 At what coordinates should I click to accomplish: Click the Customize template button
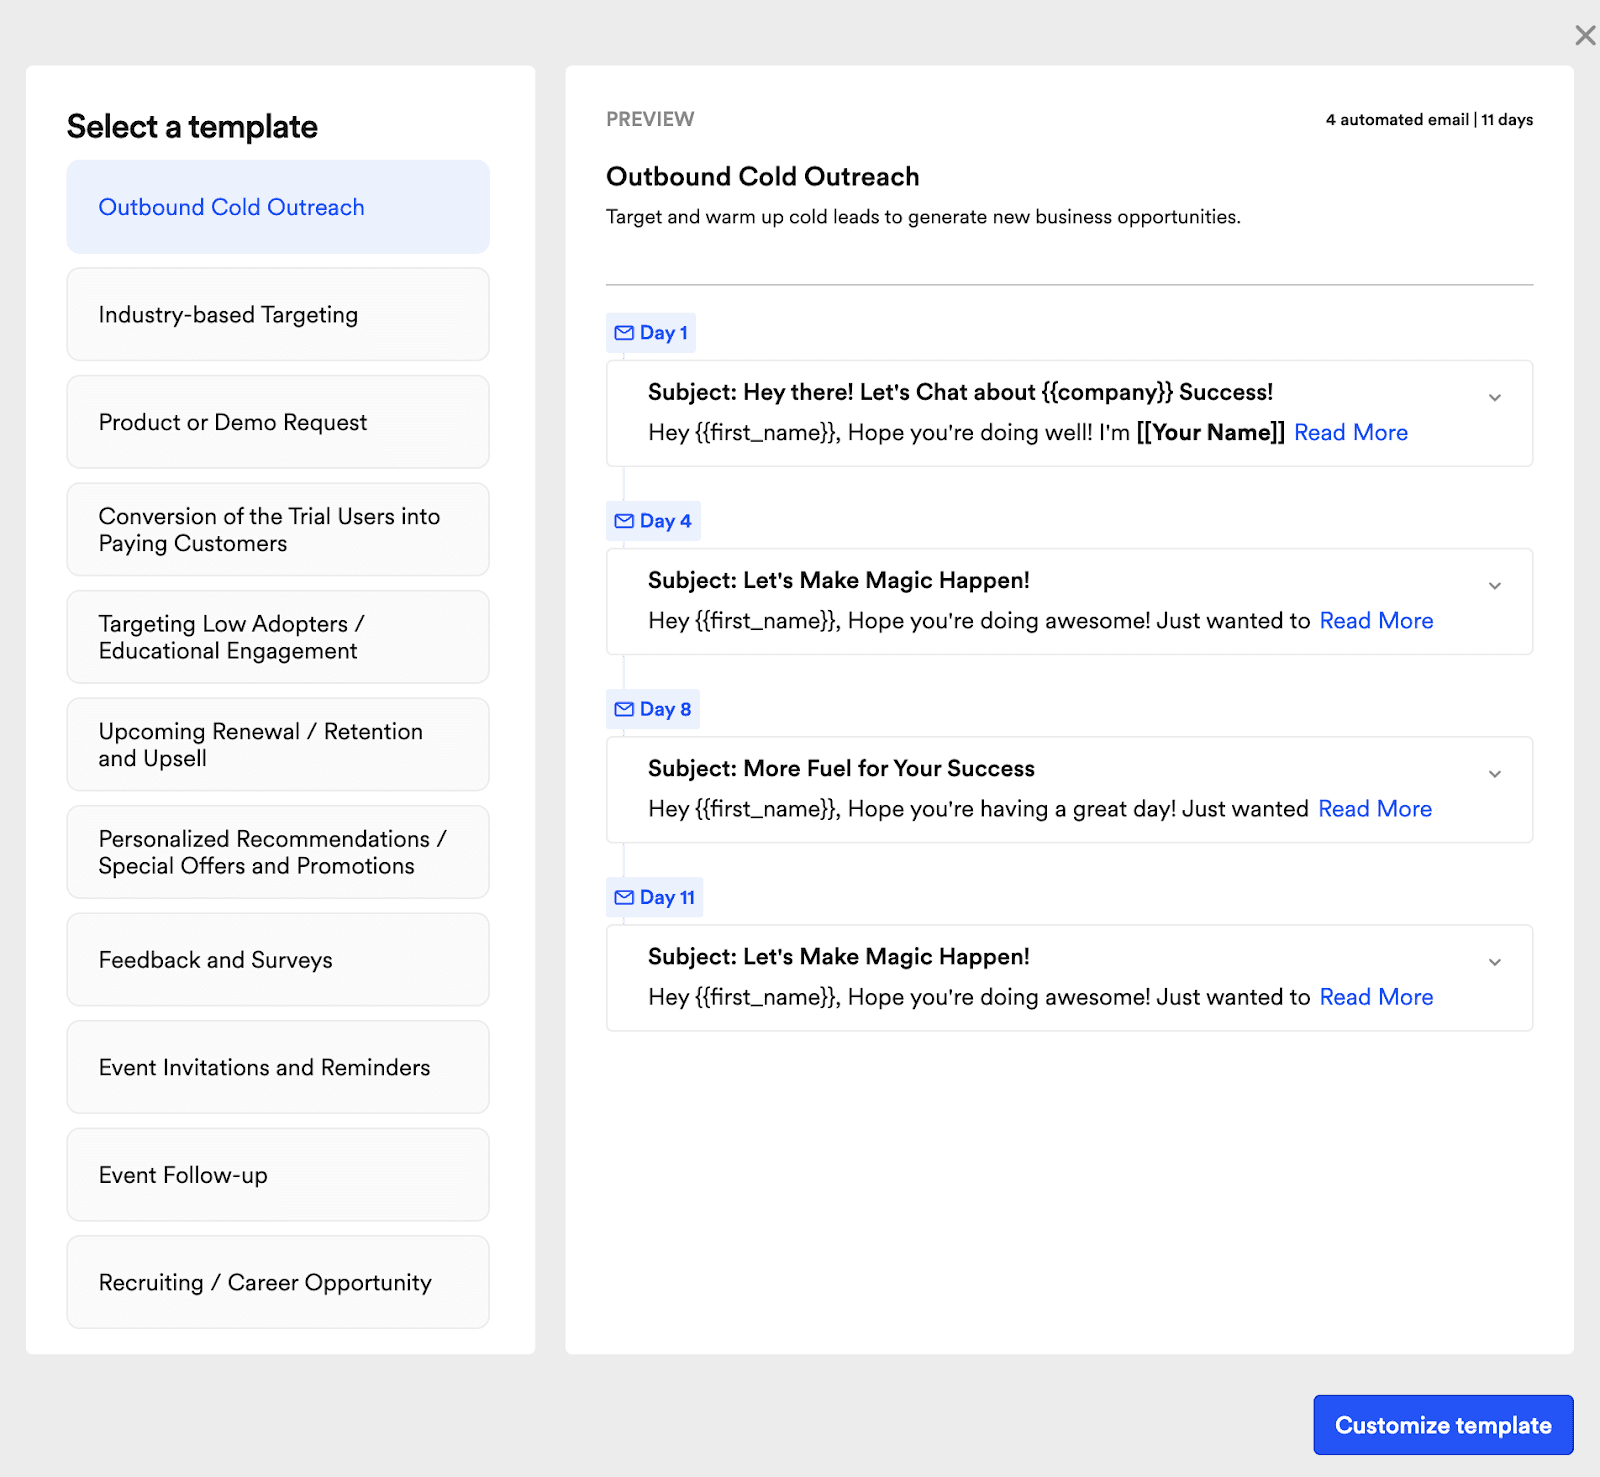(x=1443, y=1425)
